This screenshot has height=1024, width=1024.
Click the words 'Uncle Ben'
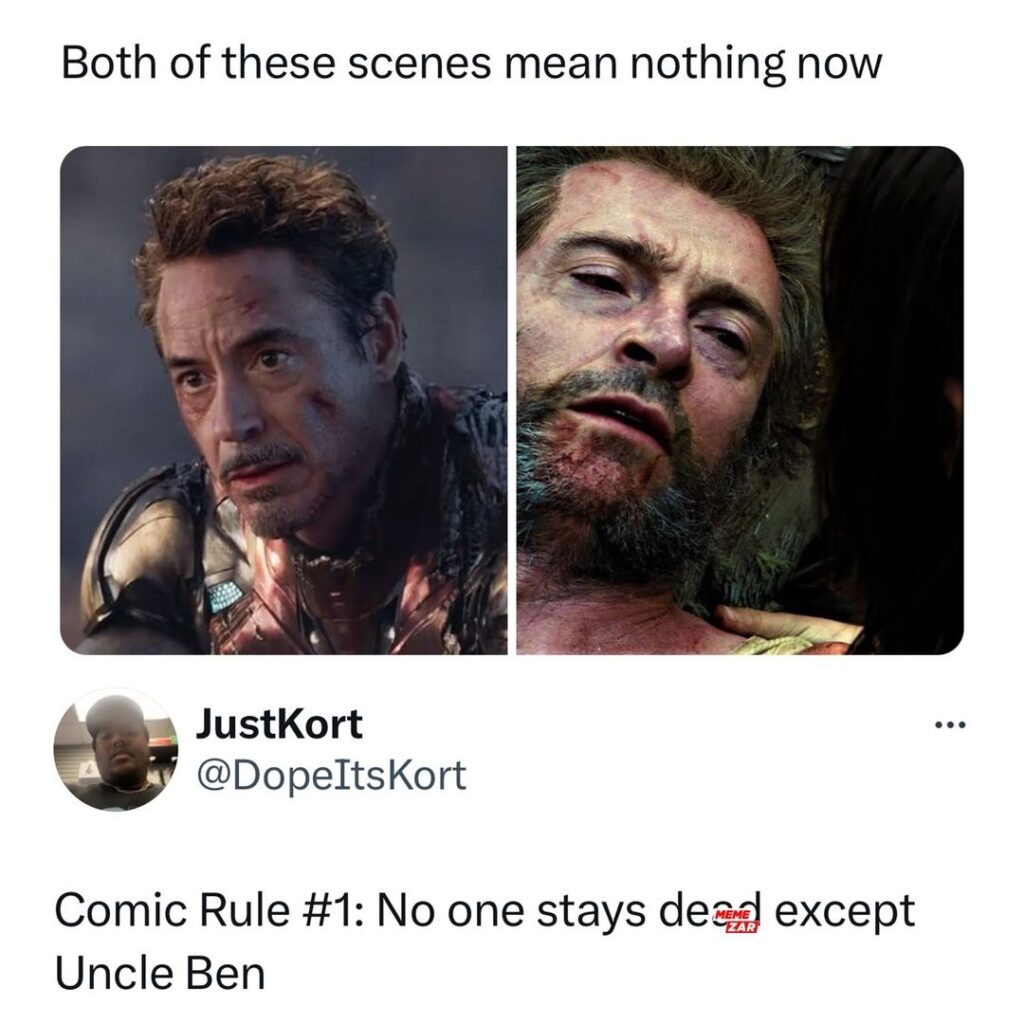[x=160, y=973]
